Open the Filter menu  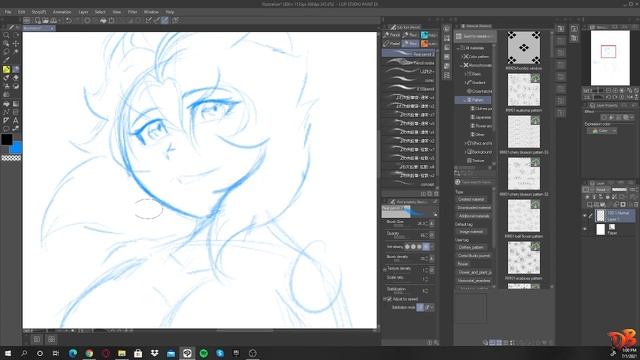pos(133,12)
